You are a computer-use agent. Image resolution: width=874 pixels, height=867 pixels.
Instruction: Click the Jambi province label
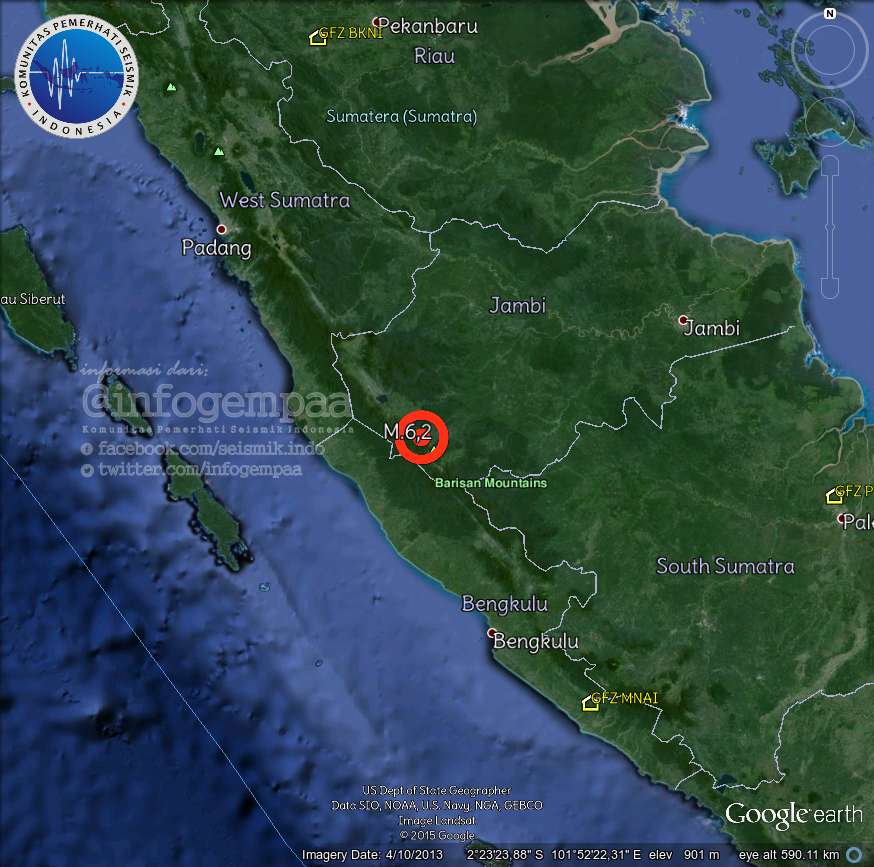(x=517, y=306)
